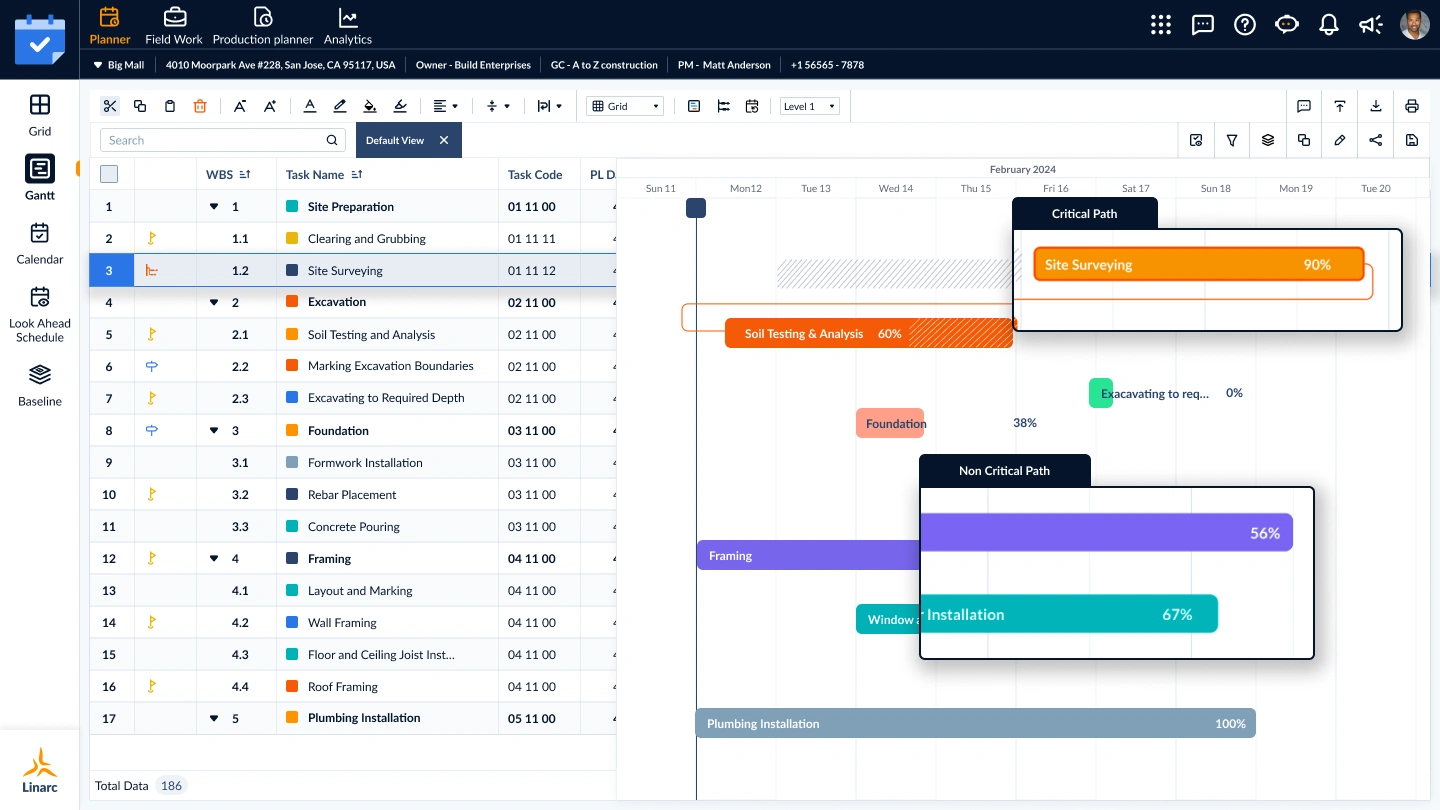Click the duplicate view icon
Screen dimensions: 1440x810
tap(1304, 140)
